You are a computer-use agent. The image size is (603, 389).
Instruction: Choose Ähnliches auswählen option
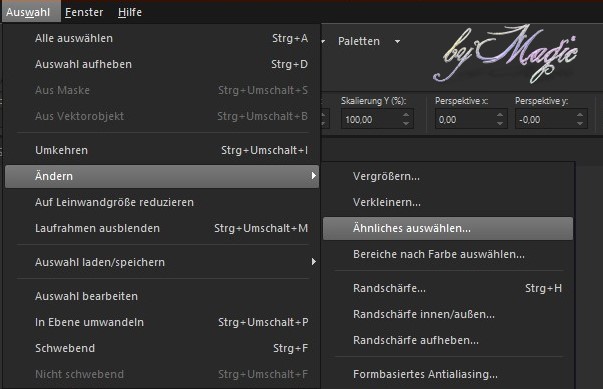coord(448,228)
